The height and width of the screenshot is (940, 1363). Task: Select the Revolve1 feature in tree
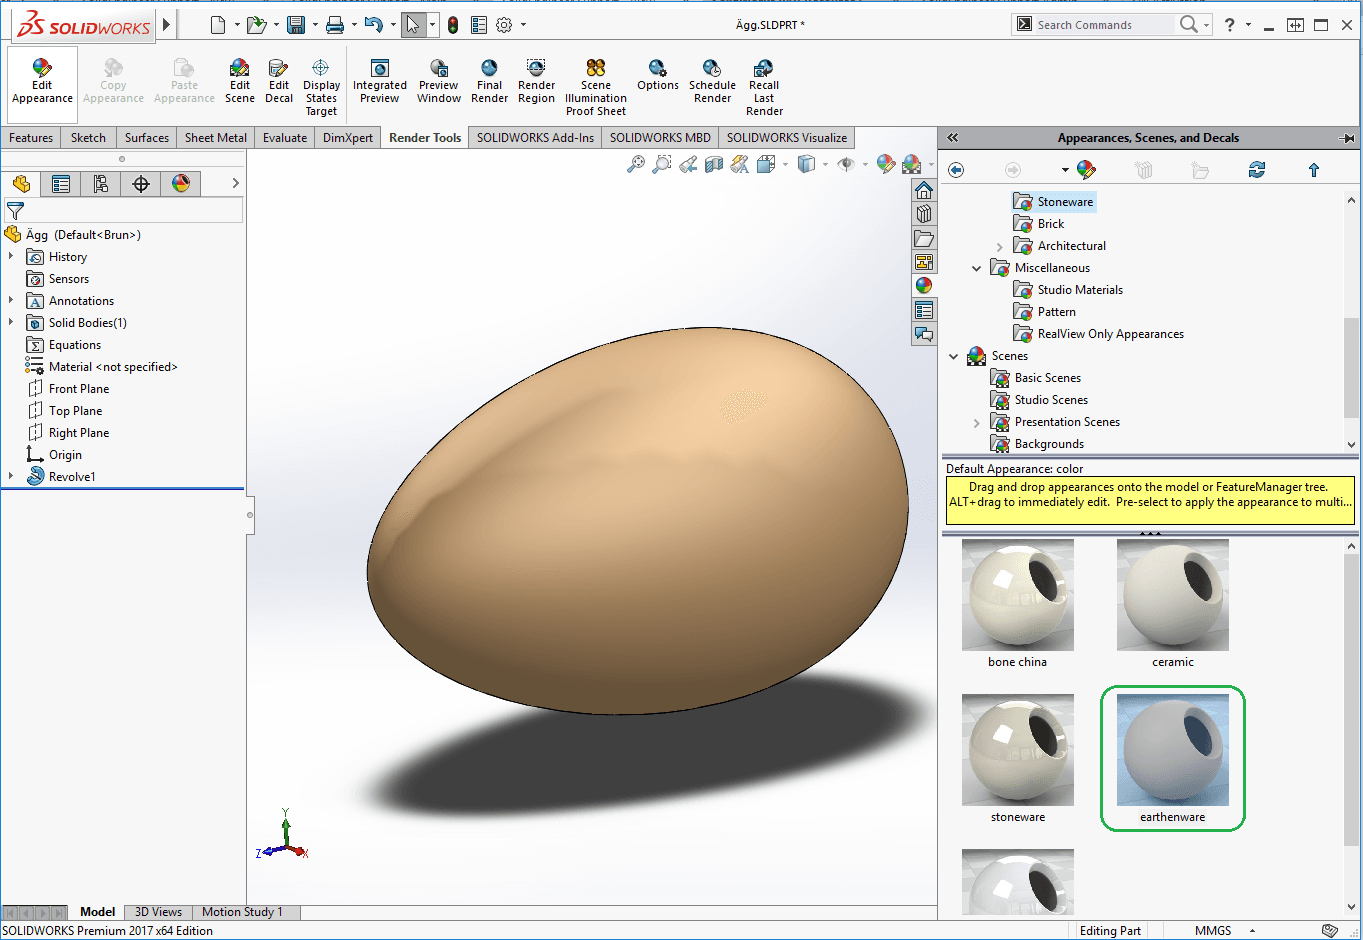(x=72, y=477)
